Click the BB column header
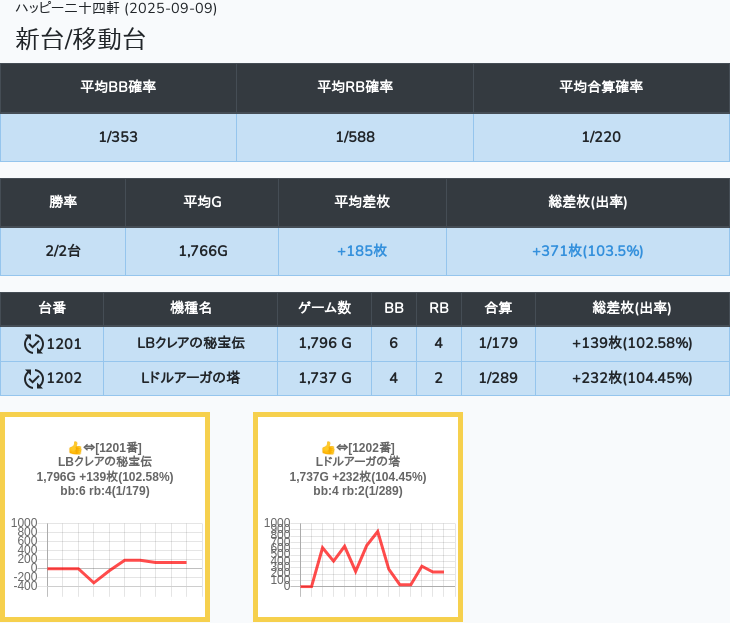The height and width of the screenshot is (623, 730). [x=394, y=309]
